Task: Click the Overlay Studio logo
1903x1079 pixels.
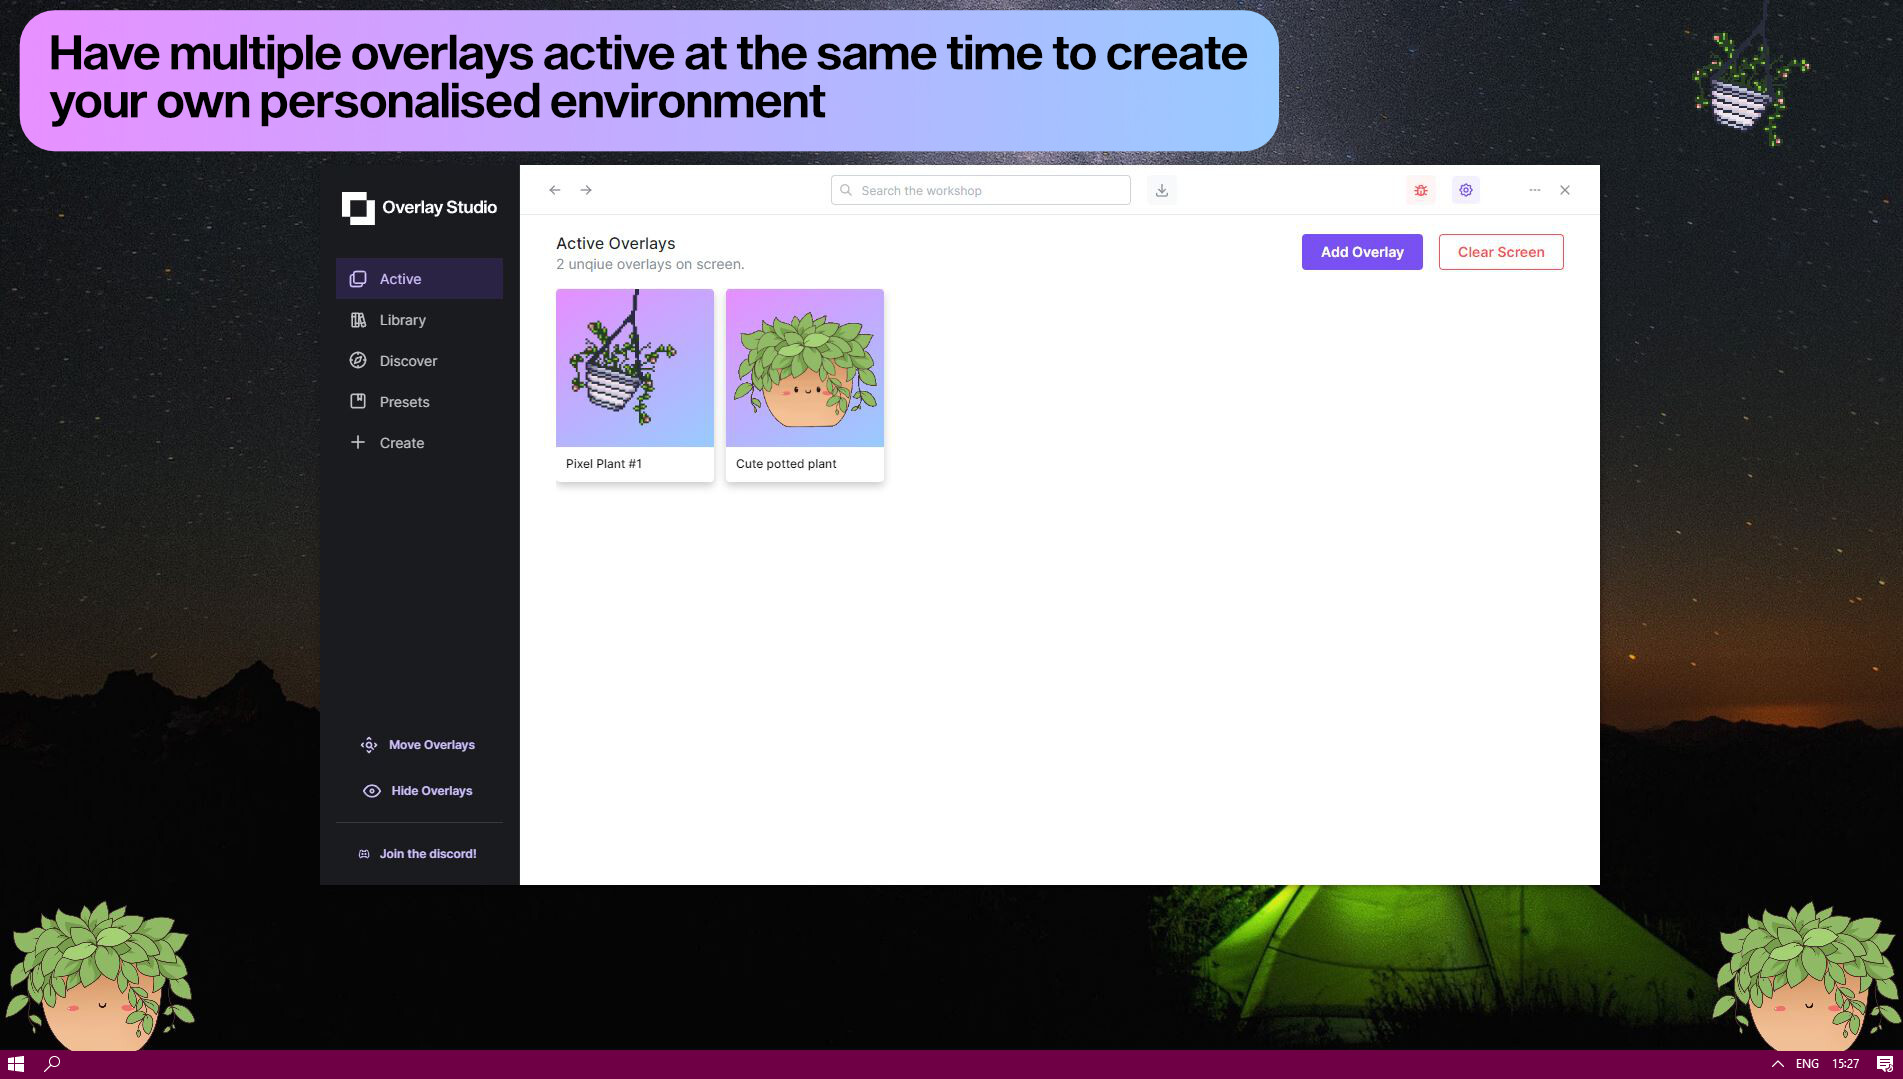Action: coord(418,207)
